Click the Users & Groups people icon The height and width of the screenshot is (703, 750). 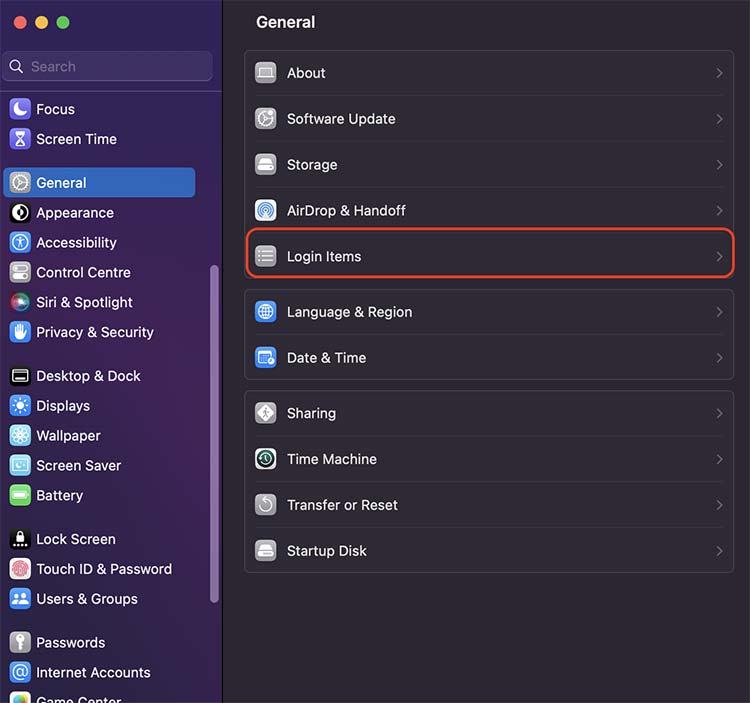coord(20,599)
